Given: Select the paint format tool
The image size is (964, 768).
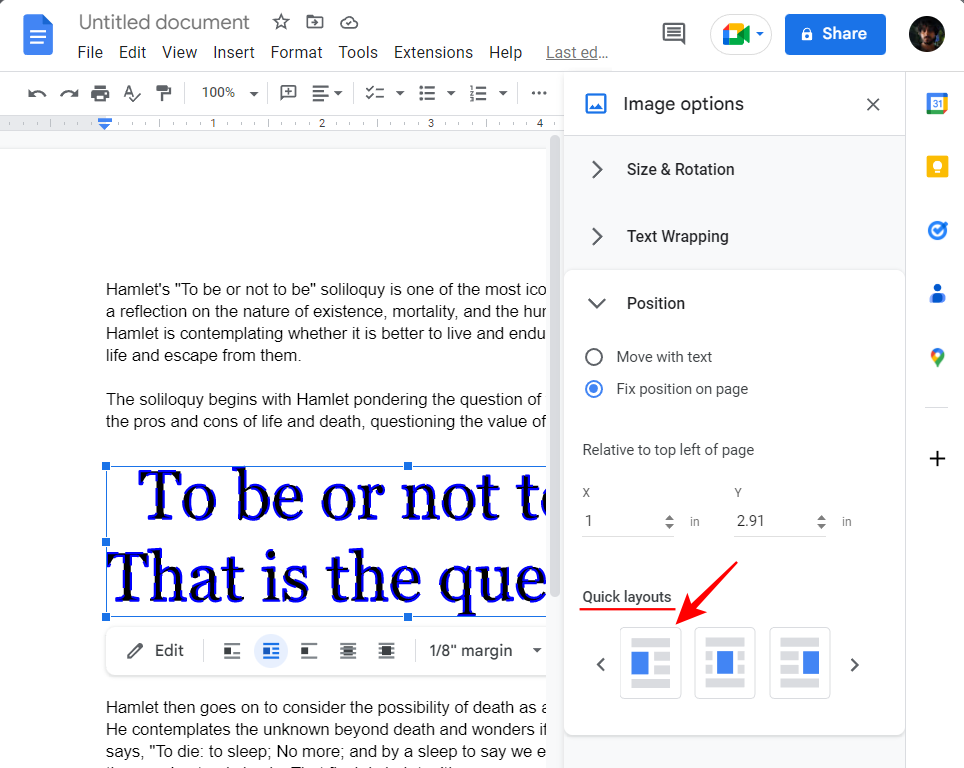Looking at the screenshot, I should [163, 93].
